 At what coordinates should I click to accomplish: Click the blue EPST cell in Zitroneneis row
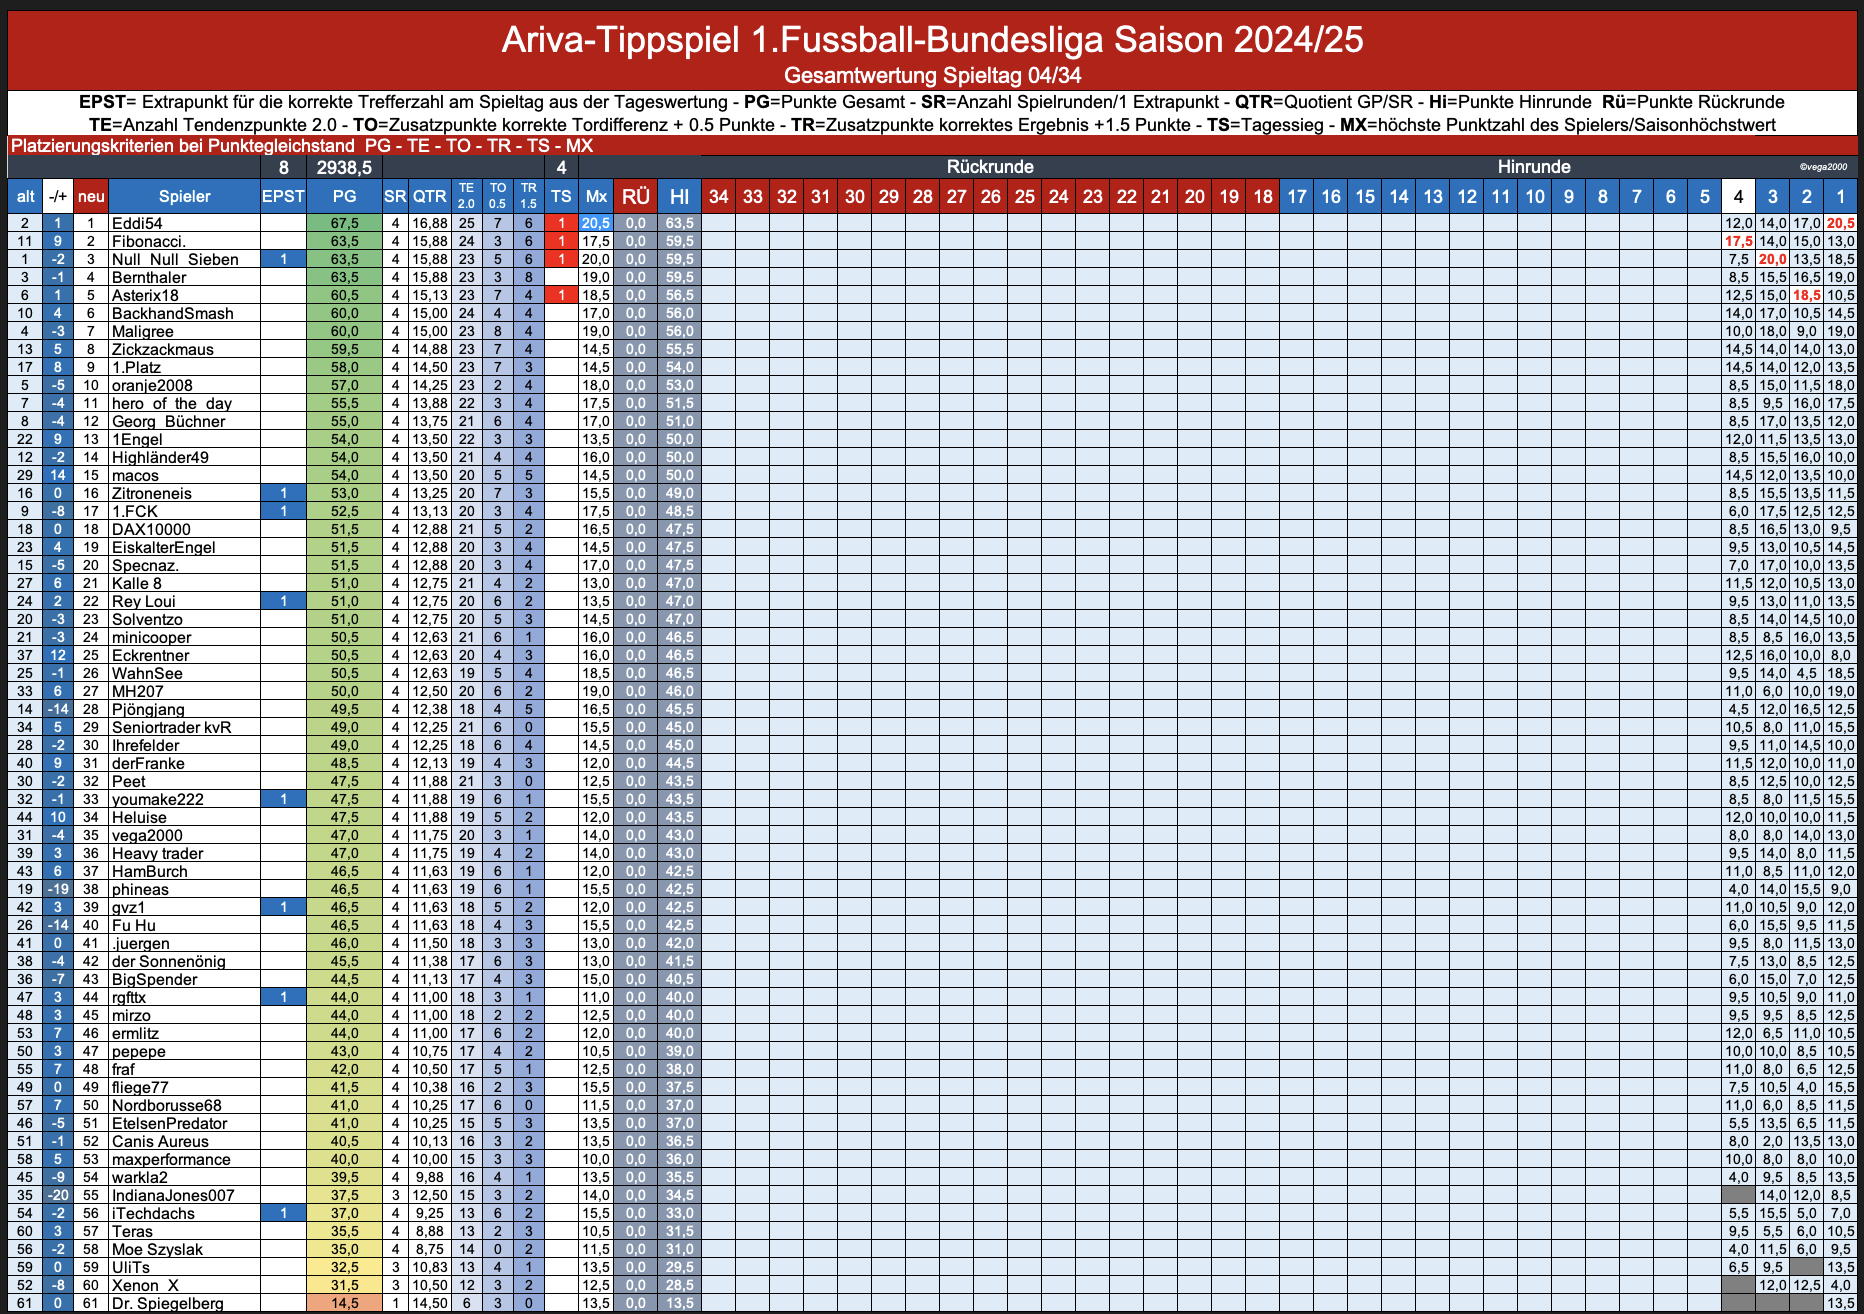click(x=283, y=493)
